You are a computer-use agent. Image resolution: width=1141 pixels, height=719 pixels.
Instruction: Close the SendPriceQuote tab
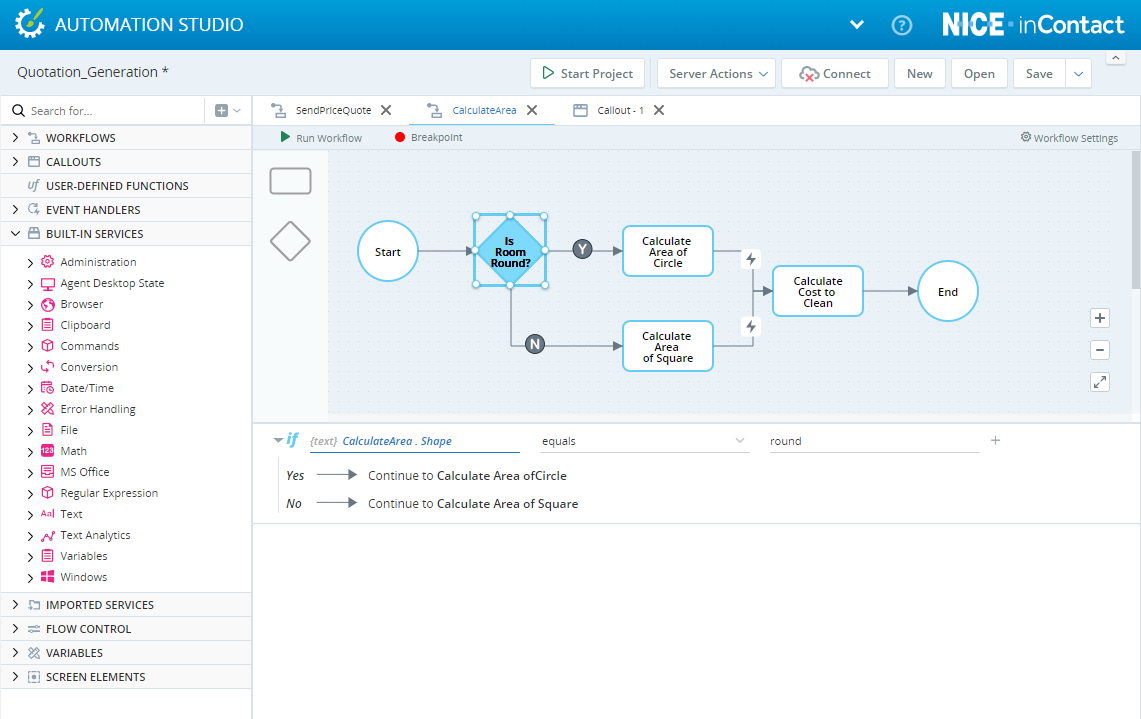point(386,110)
